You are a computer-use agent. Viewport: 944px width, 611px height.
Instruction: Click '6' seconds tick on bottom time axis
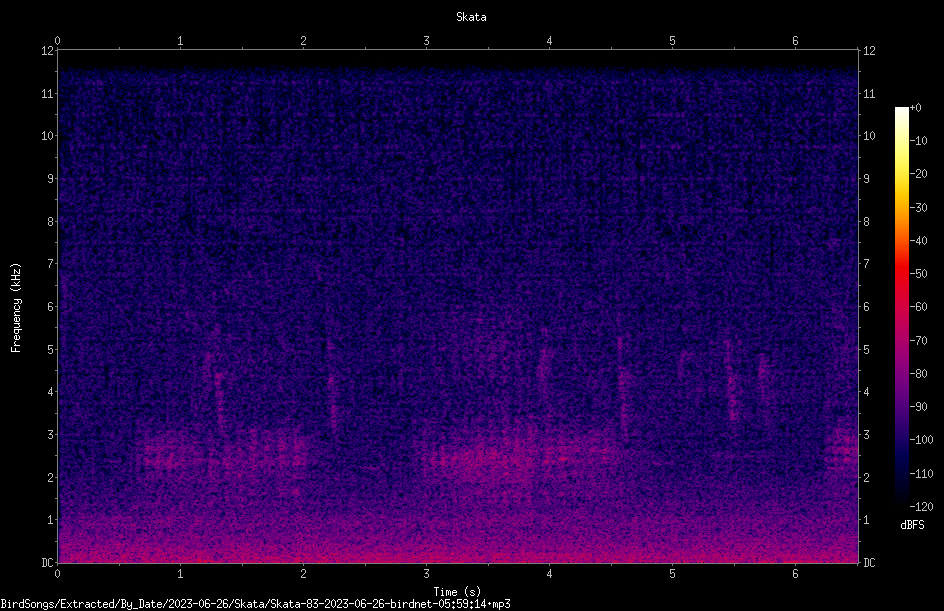coord(795,574)
